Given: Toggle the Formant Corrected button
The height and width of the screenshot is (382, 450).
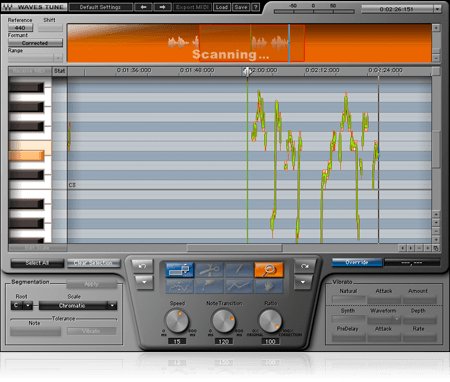Looking at the screenshot, I should coord(35,43).
